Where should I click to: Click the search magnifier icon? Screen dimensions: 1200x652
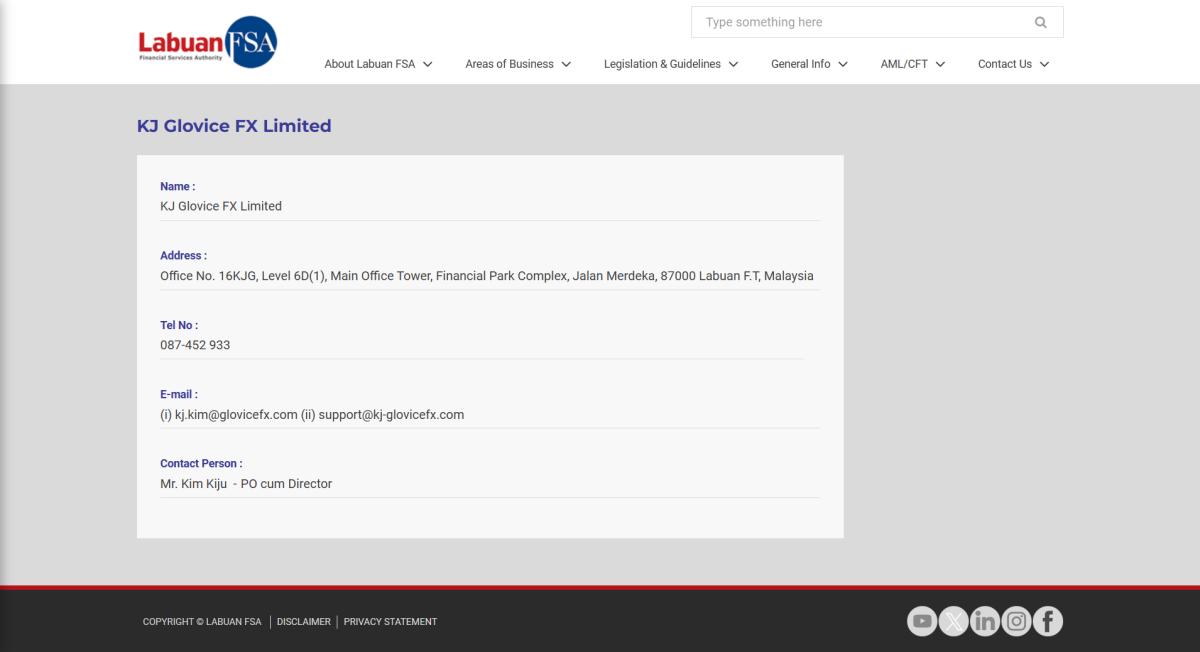tap(1040, 22)
